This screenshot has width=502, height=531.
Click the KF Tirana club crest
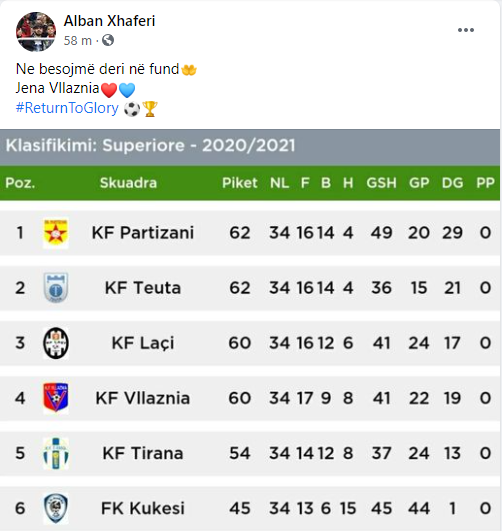pyautogui.click(x=56, y=453)
